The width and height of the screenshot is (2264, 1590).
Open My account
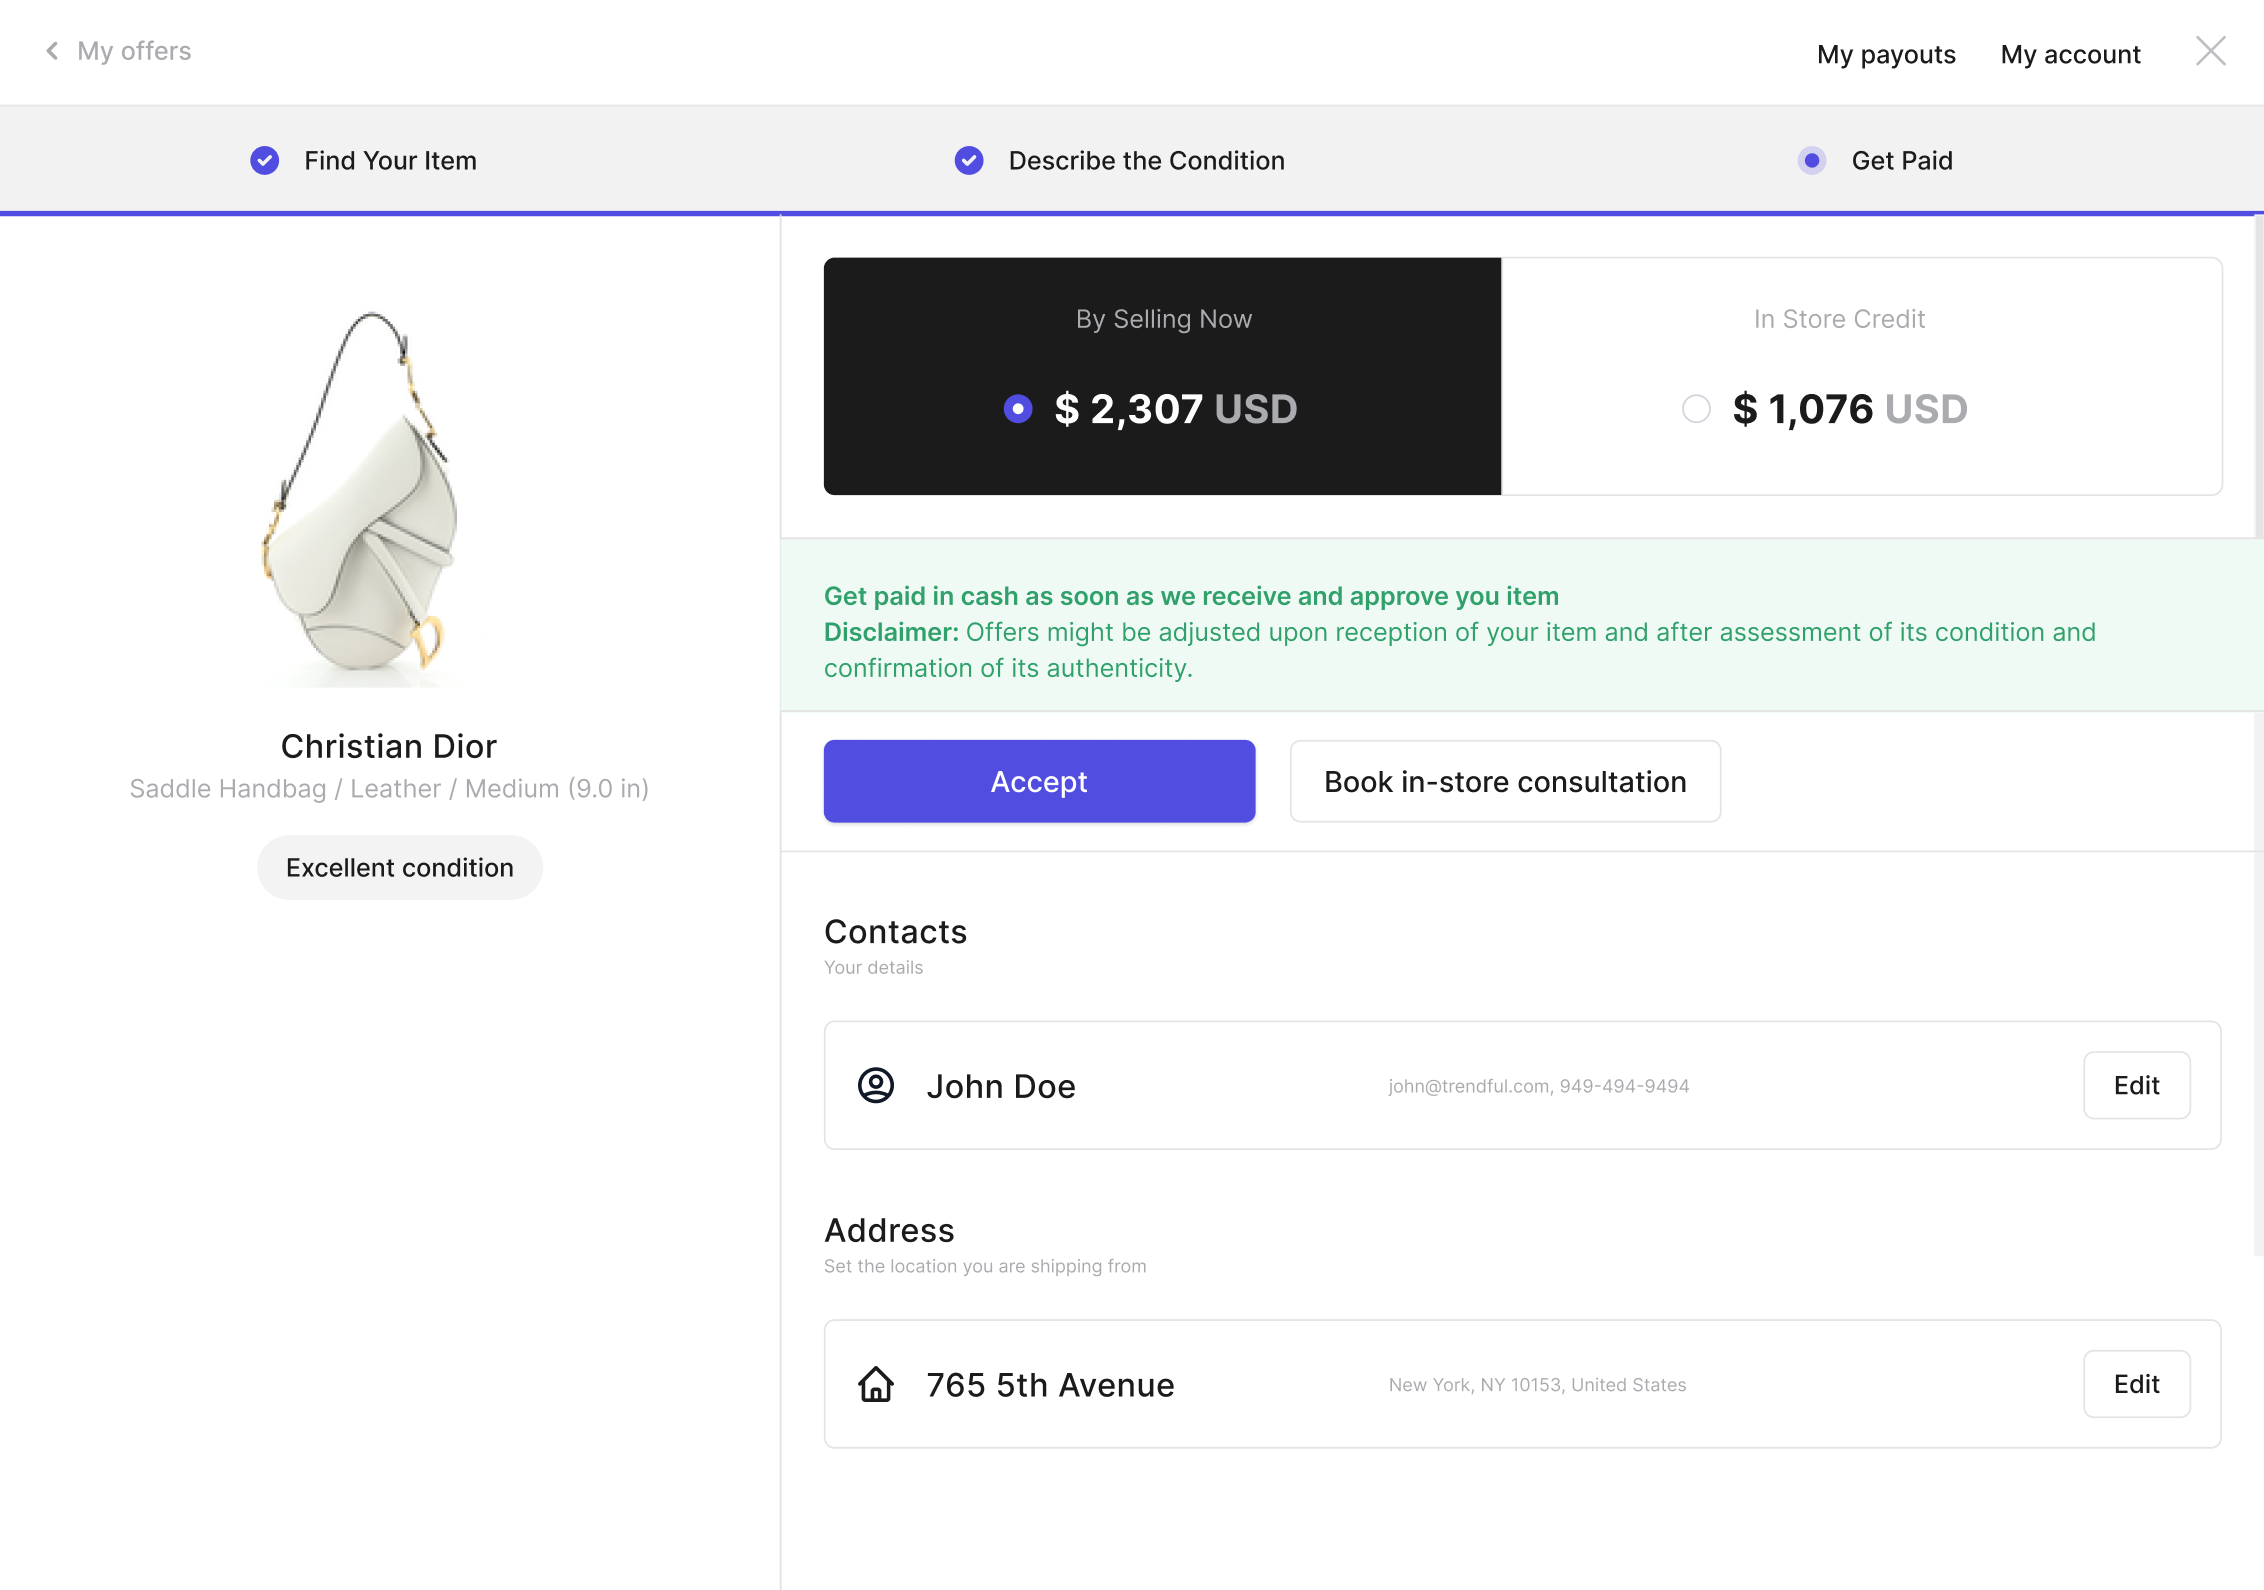[x=2070, y=54]
